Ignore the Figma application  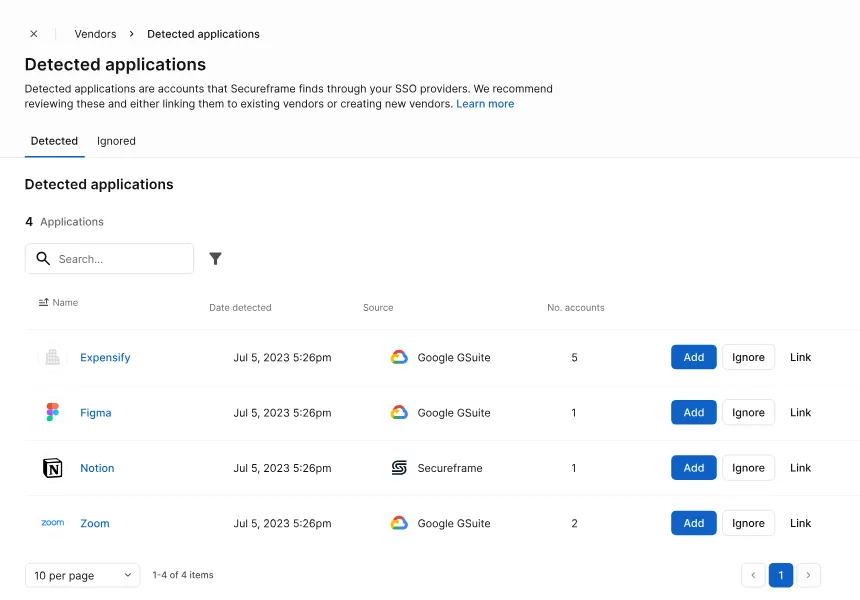click(x=748, y=412)
